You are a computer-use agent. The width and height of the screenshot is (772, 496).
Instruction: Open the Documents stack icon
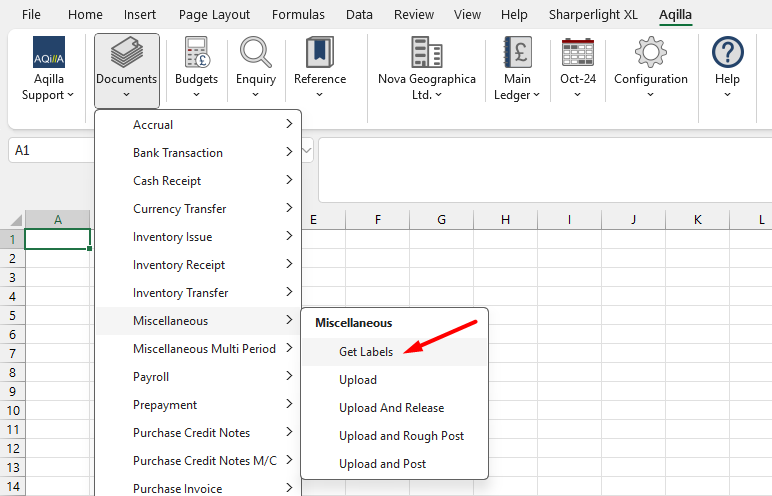tap(126, 52)
